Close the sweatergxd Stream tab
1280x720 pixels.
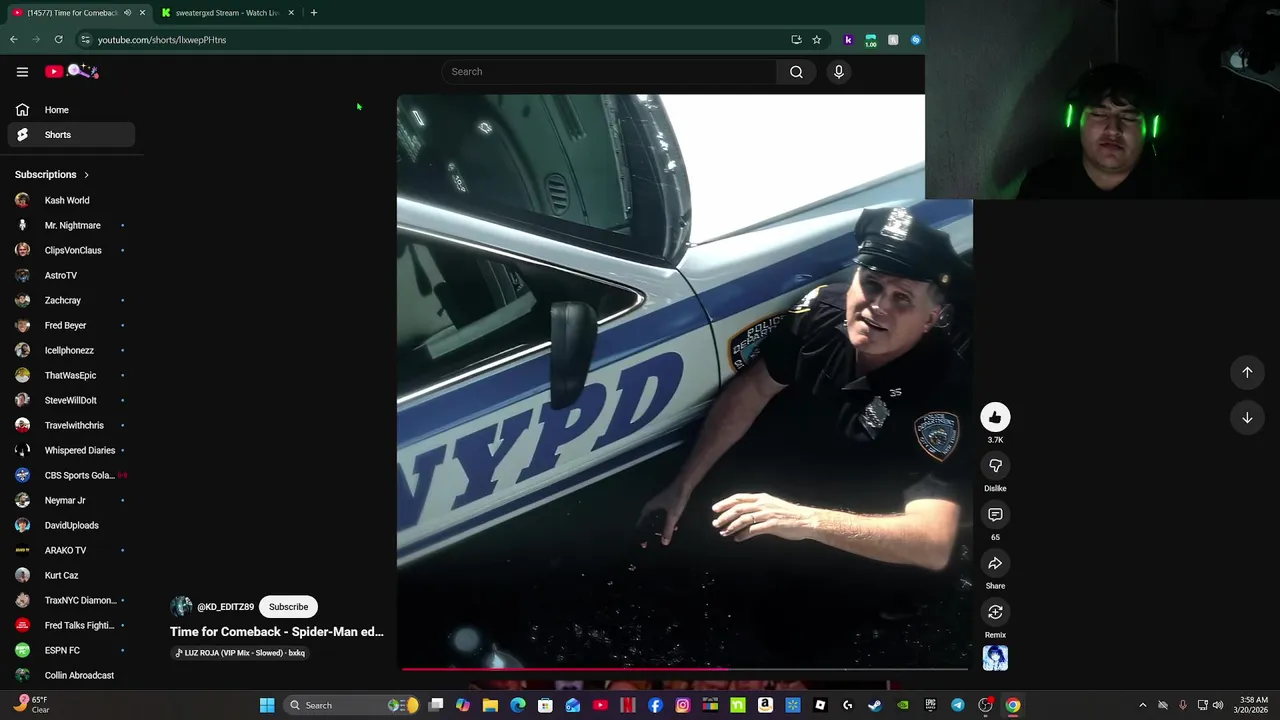click(291, 13)
